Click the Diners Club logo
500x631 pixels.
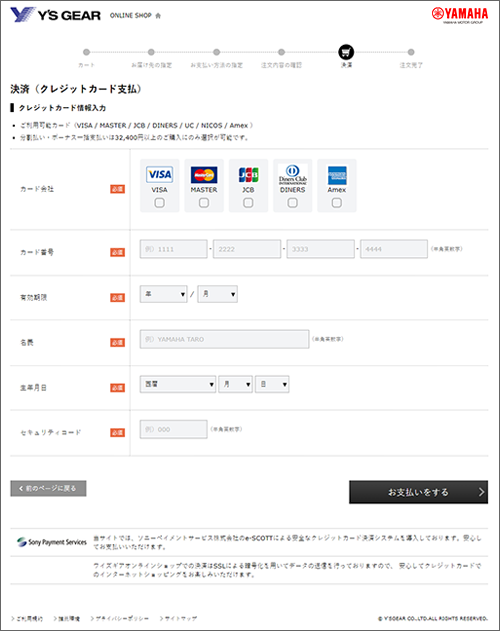pyautogui.click(x=293, y=174)
